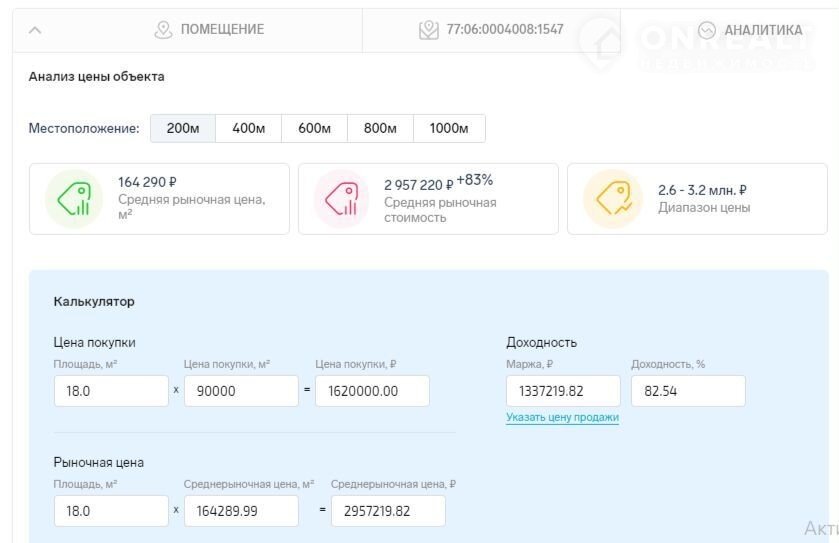
Task: Open the ПОМЕЩЕНИЕ tab
Action: pyautogui.click(x=210, y=30)
